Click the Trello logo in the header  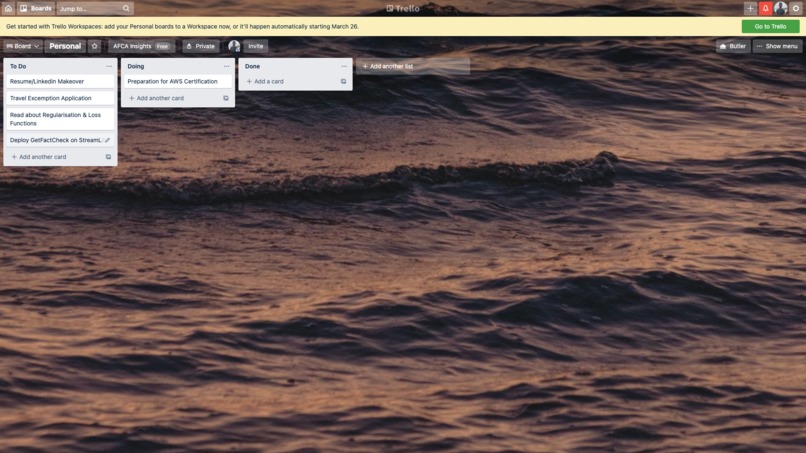(403, 8)
